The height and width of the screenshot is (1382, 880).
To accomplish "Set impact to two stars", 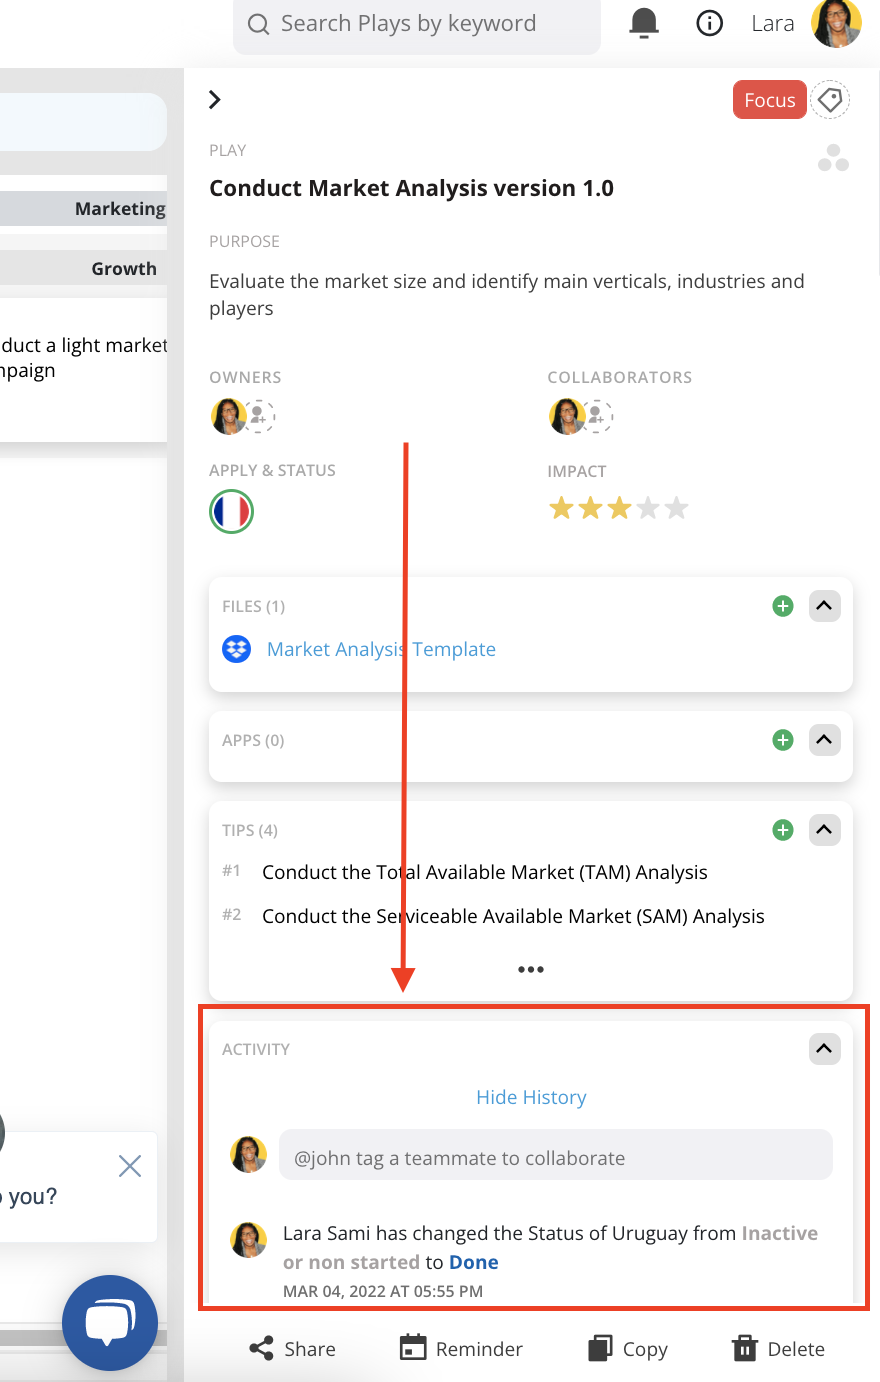I will pos(590,508).
